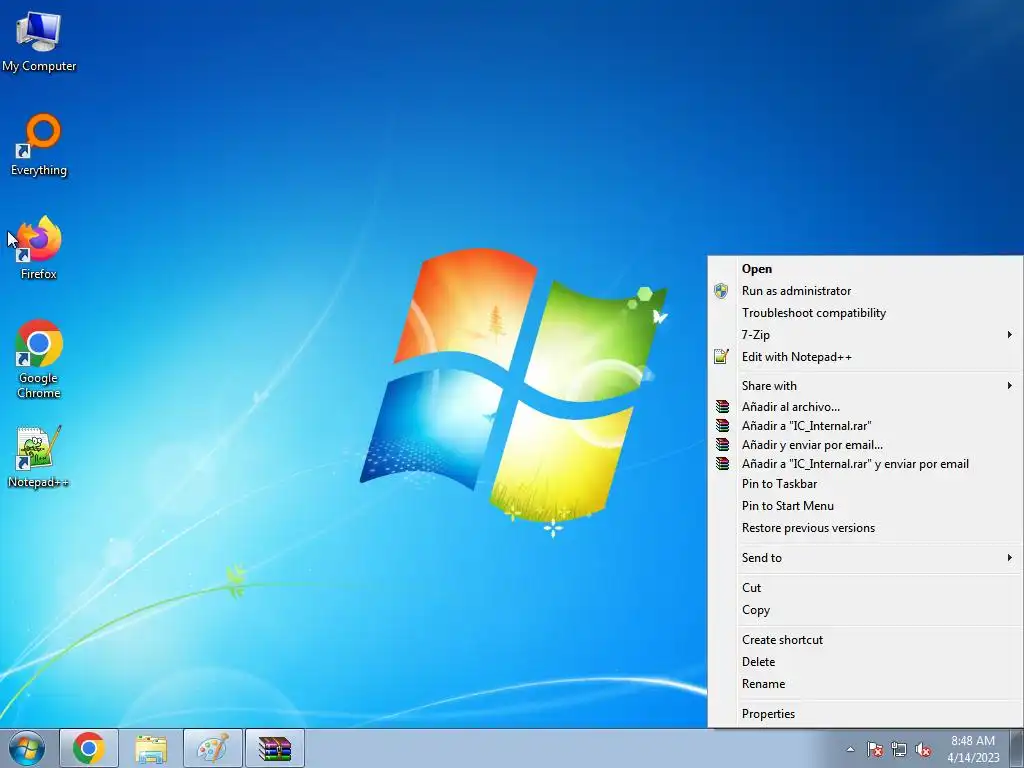Choose Copy in the context menu

pos(865,610)
